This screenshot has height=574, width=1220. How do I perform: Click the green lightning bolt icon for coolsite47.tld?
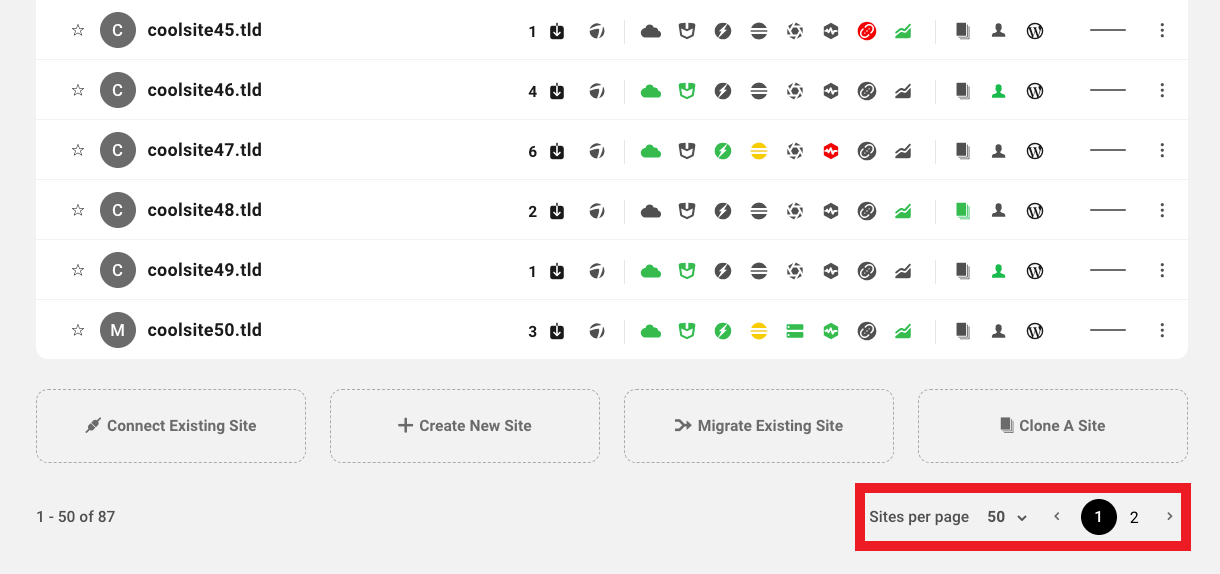[x=723, y=151]
